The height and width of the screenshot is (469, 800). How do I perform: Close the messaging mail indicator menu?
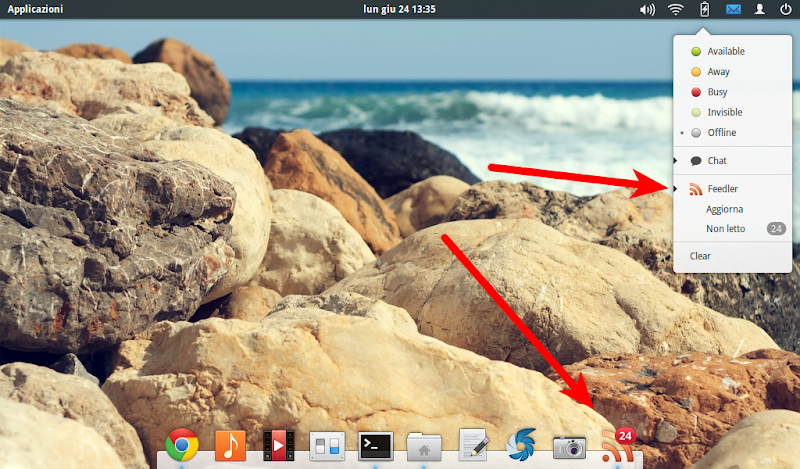tap(733, 9)
